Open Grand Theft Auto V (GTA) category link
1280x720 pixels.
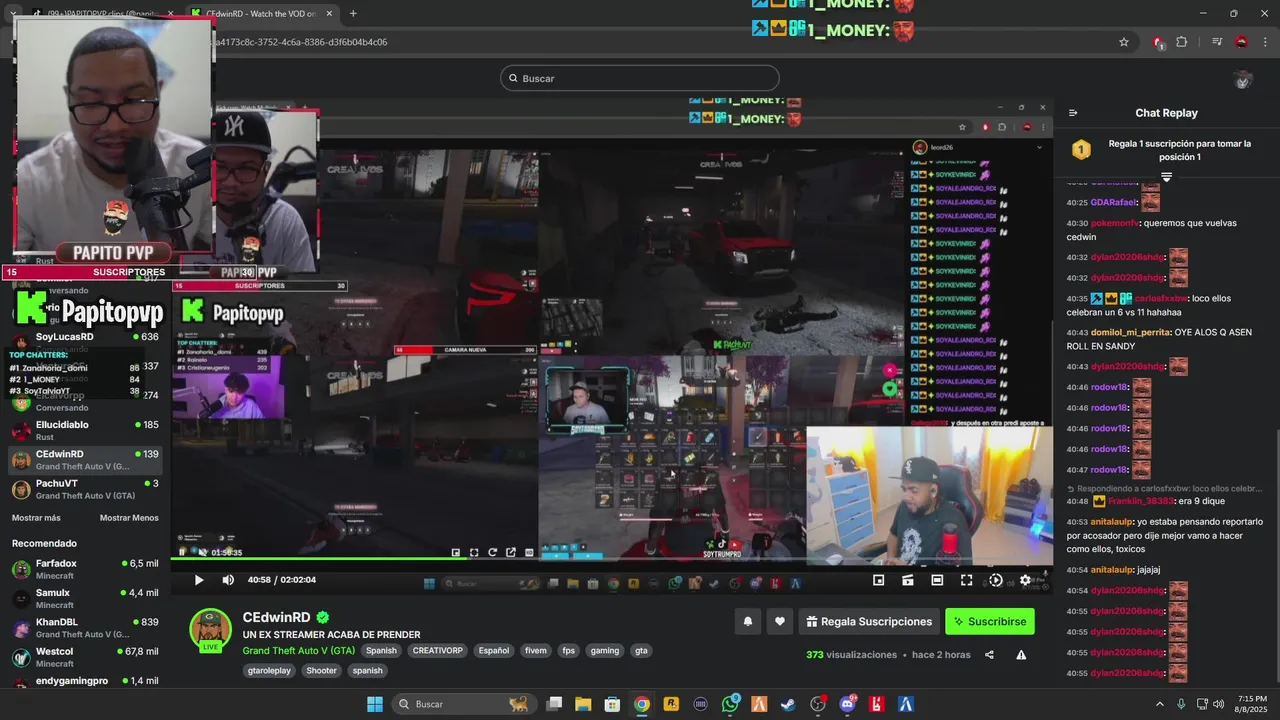(x=298, y=650)
